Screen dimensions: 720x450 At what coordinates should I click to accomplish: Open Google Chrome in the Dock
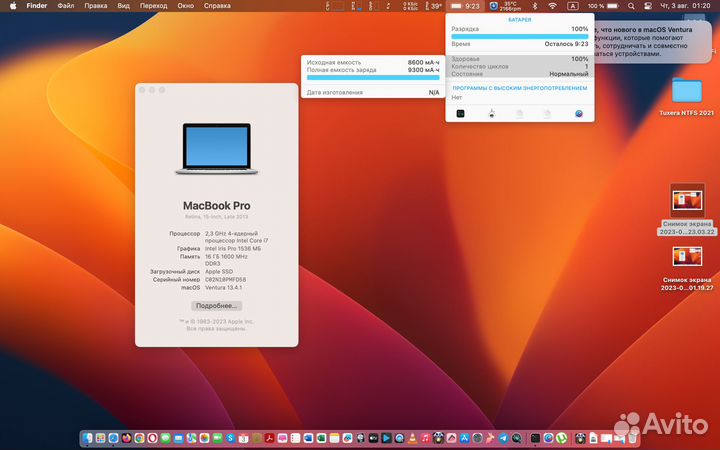coord(140,438)
